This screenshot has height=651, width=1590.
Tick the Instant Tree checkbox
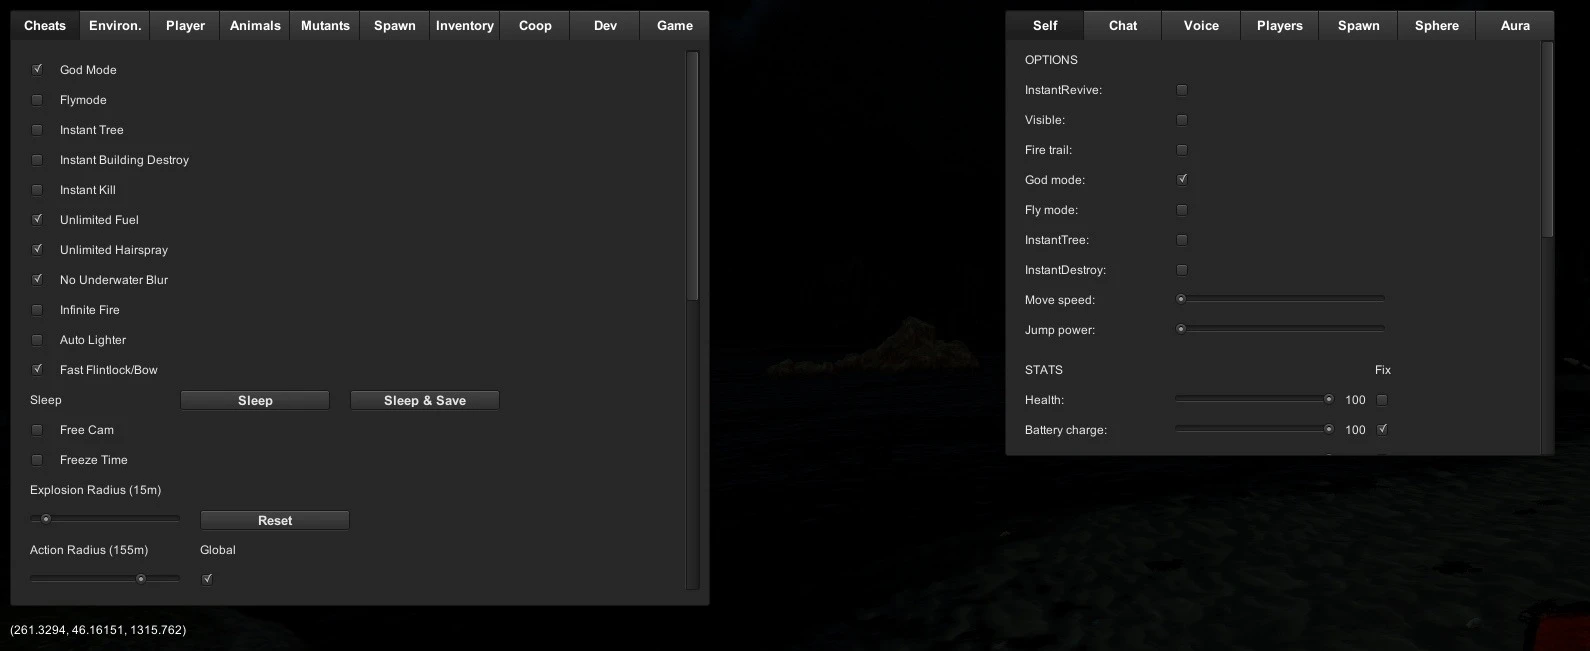[x=37, y=130]
